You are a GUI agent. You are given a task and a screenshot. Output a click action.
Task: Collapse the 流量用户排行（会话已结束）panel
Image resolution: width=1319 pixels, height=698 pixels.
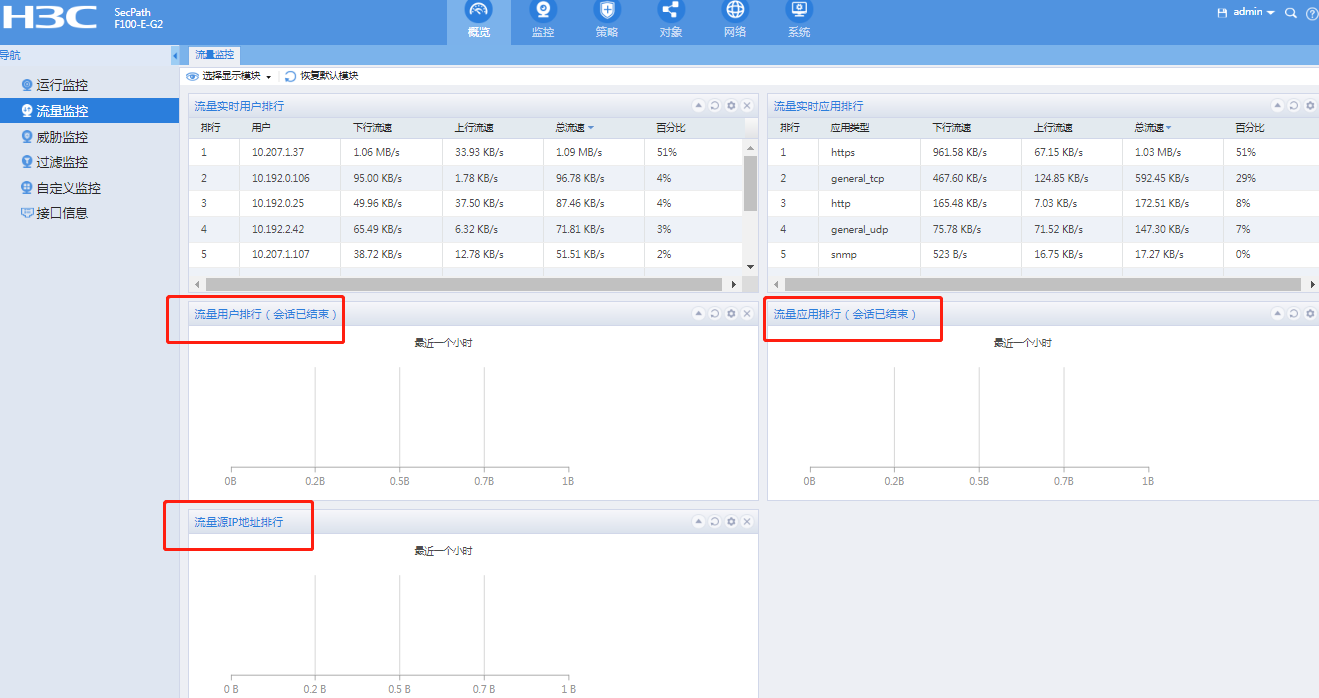(x=699, y=313)
